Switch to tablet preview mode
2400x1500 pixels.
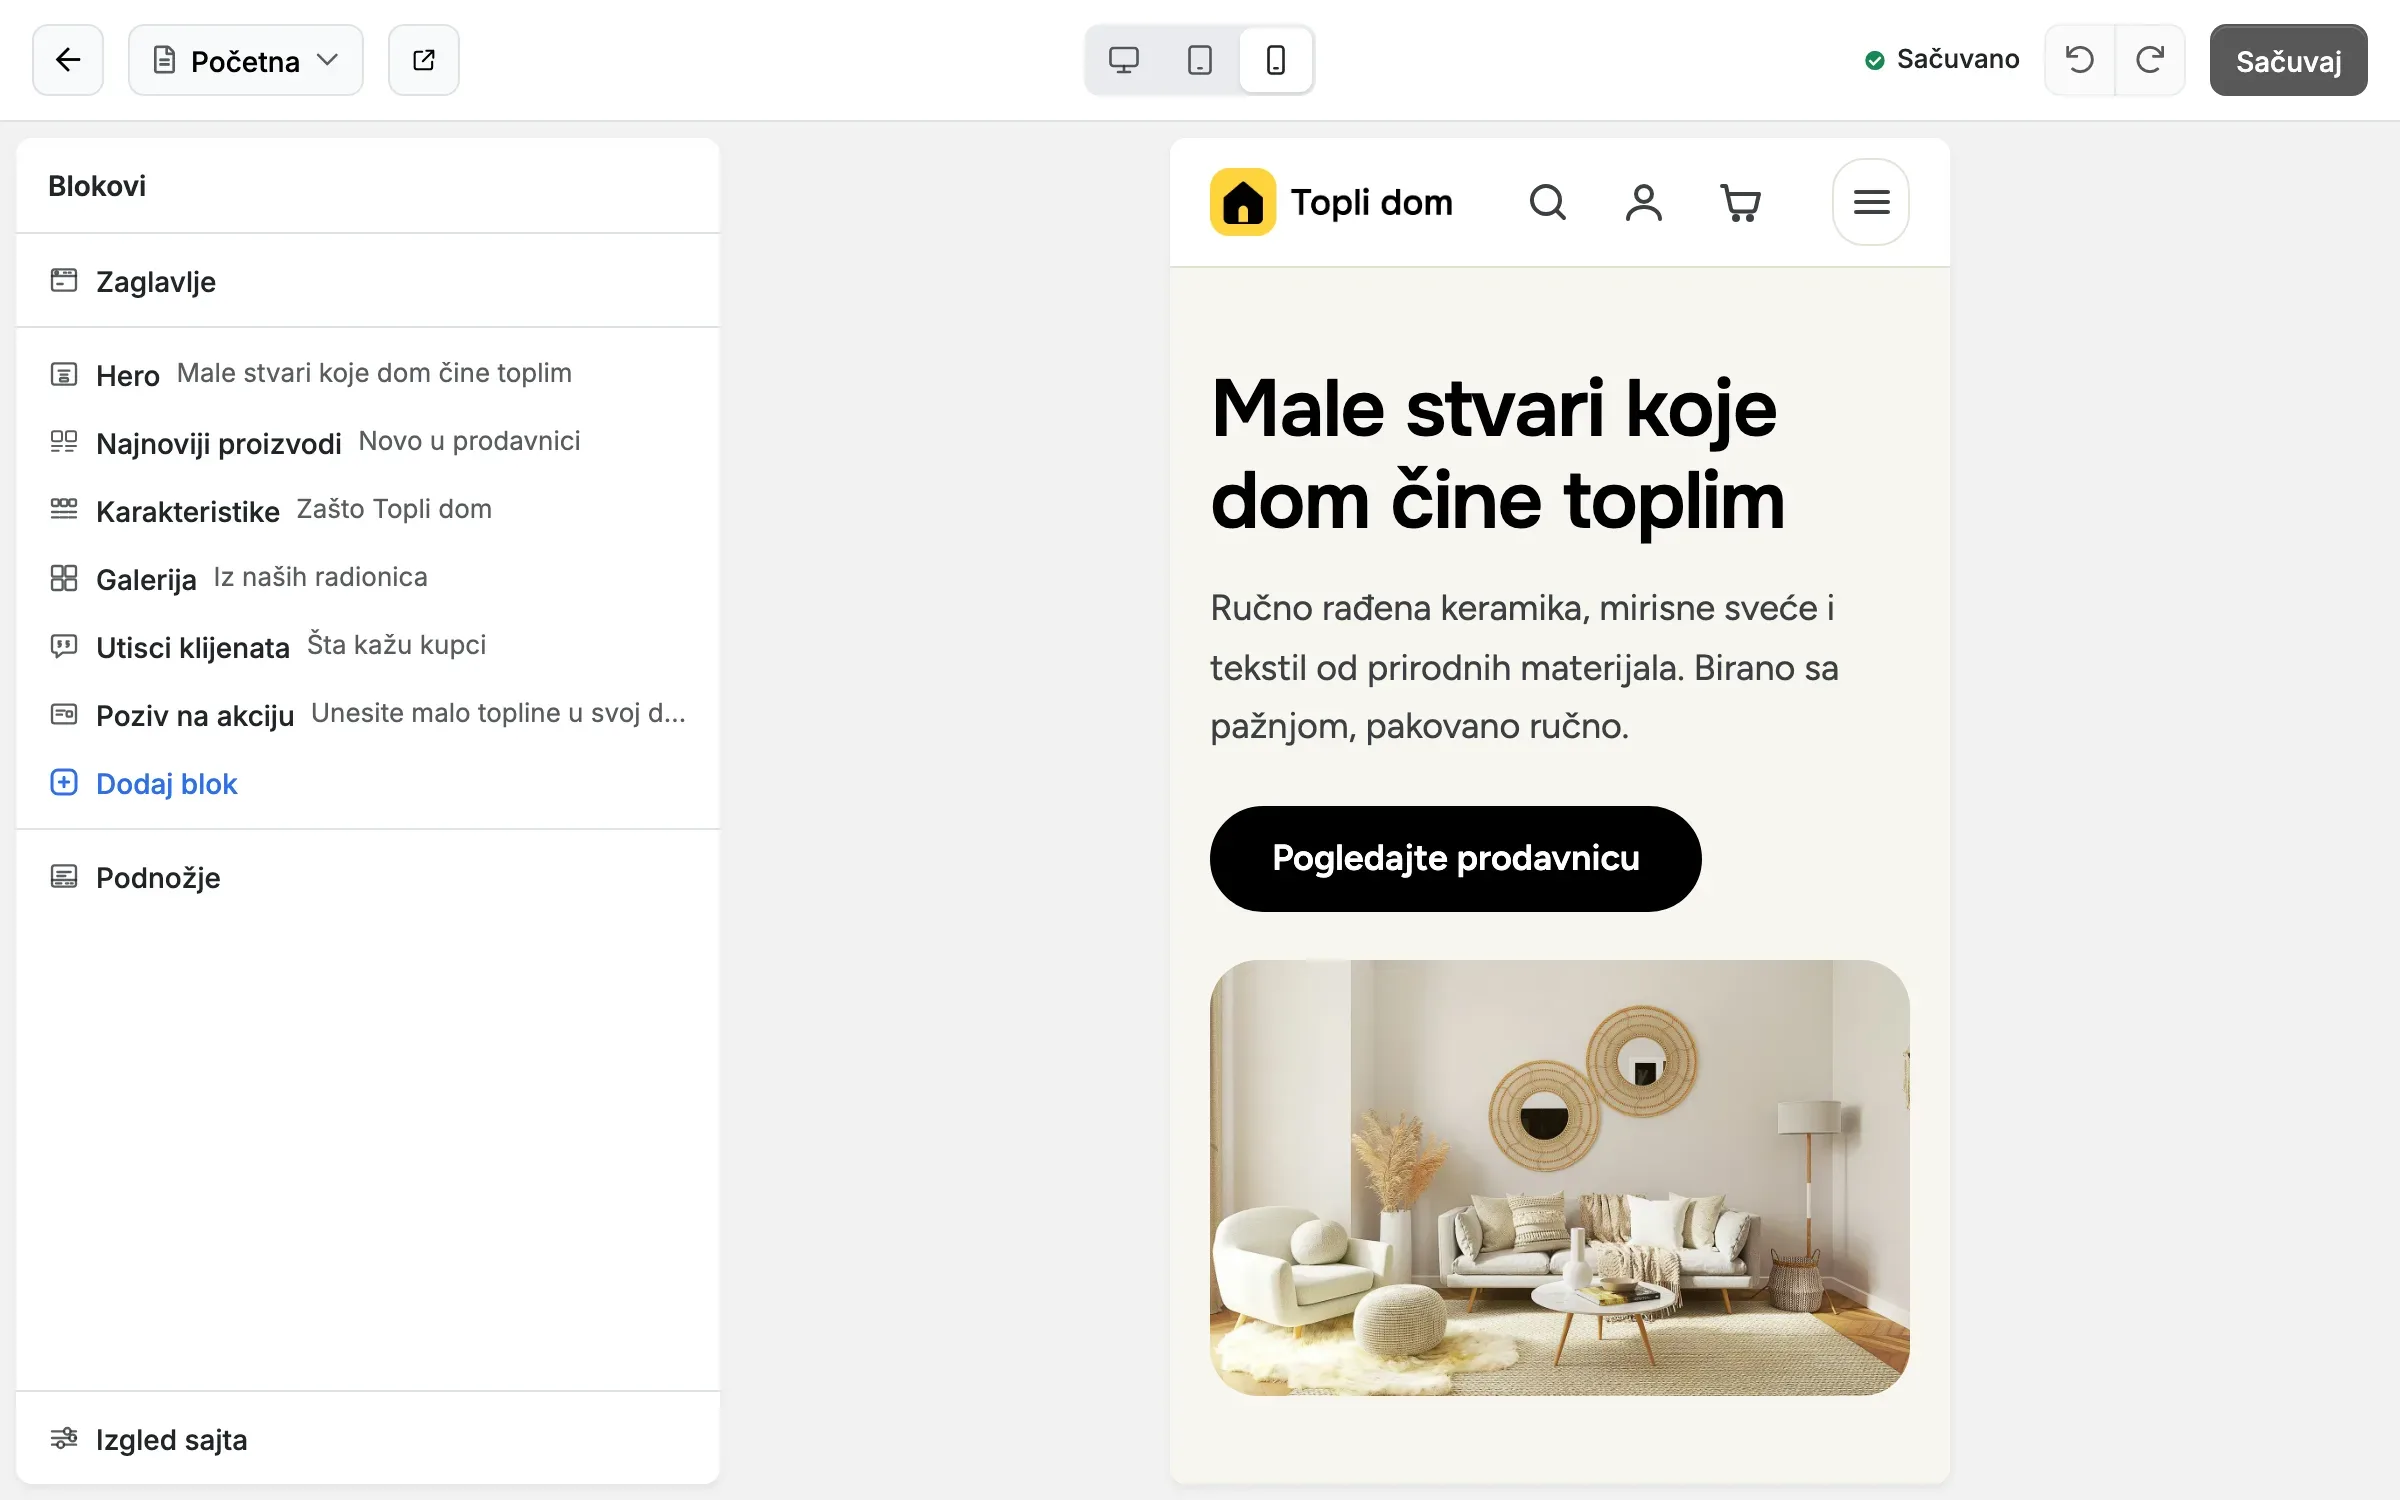[1200, 60]
